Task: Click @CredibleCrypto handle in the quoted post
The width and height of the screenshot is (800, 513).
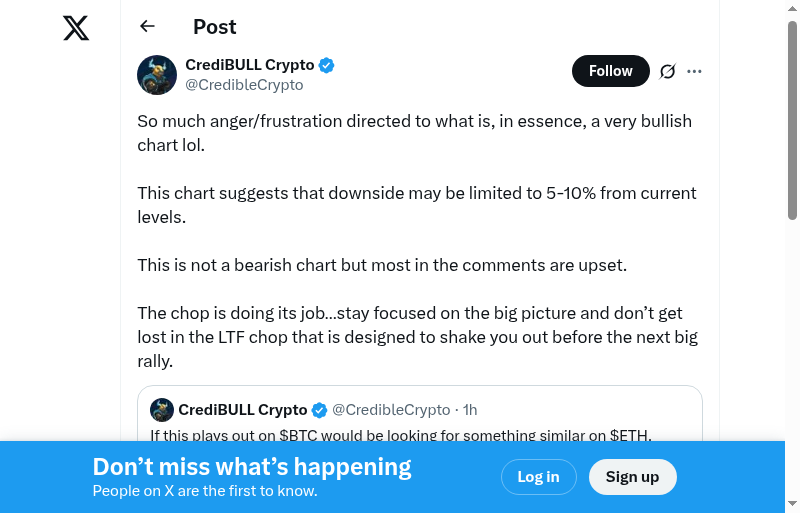Action: click(x=391, y=410)
